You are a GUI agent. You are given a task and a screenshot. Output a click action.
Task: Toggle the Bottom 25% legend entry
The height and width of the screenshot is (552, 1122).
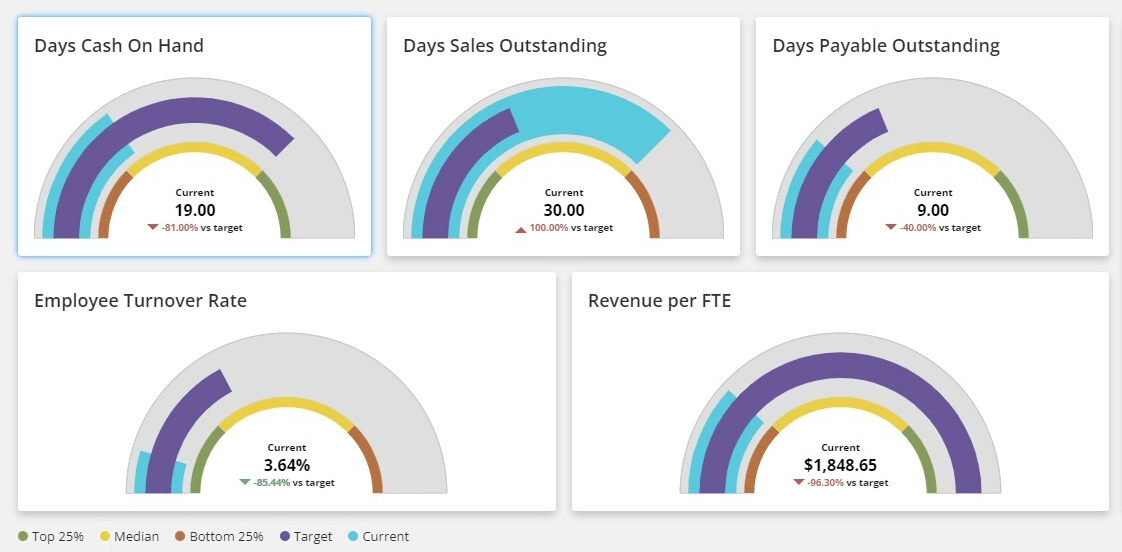pos(219,536)
